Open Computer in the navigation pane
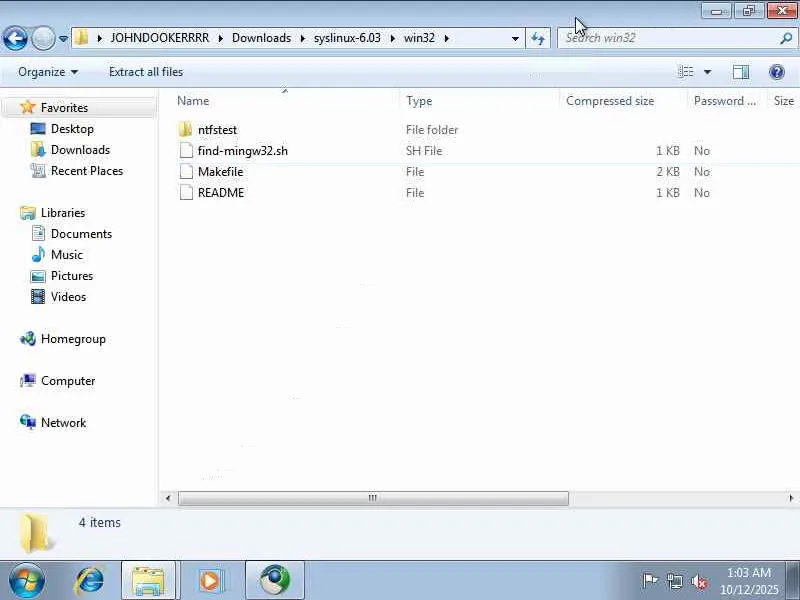The height and width of the screenshot is (600, 800). point(68,381)
